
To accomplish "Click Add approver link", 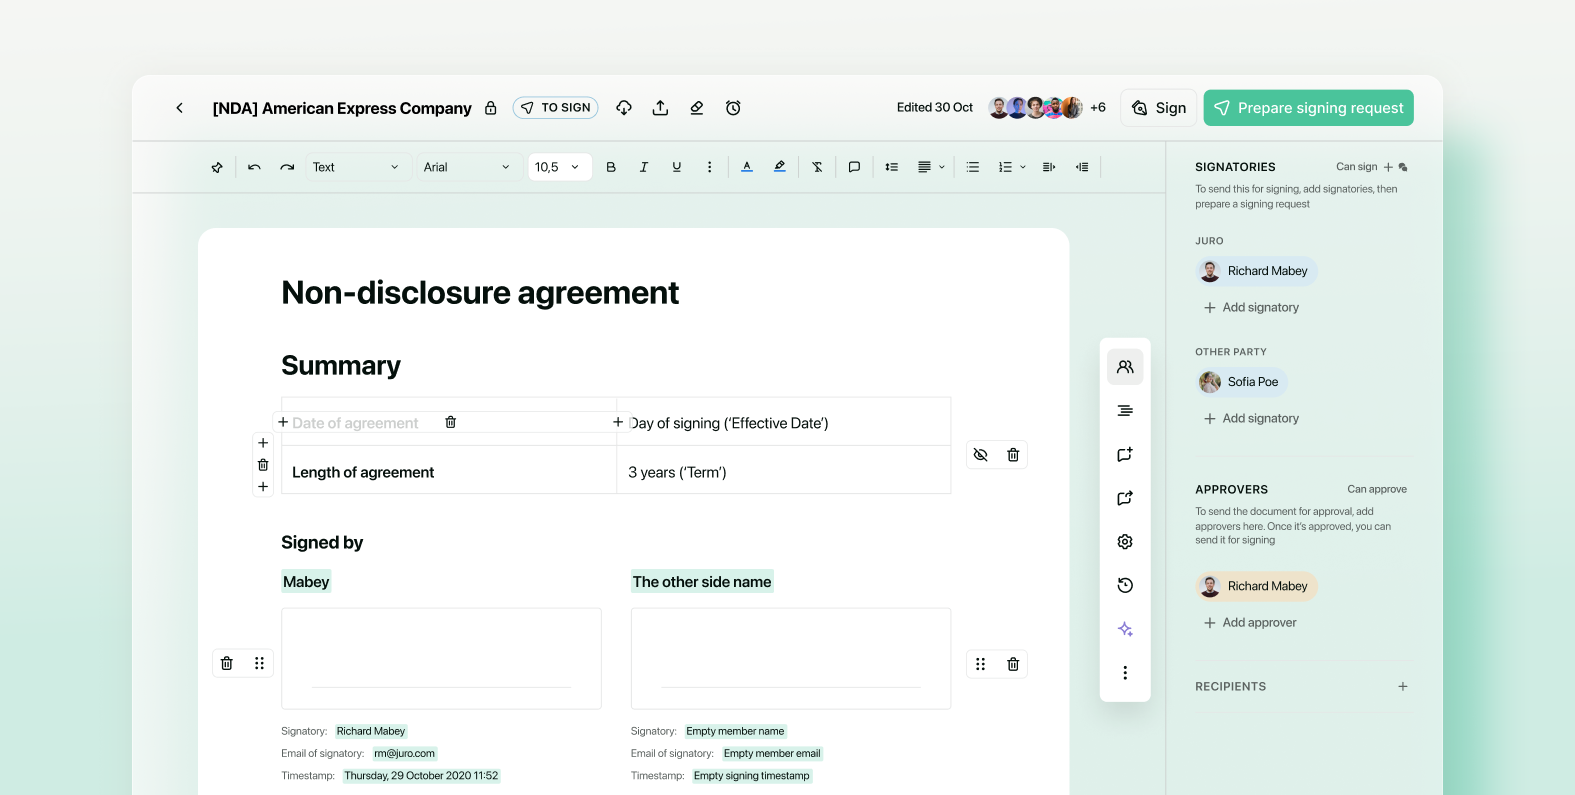I will point(1258,623).
